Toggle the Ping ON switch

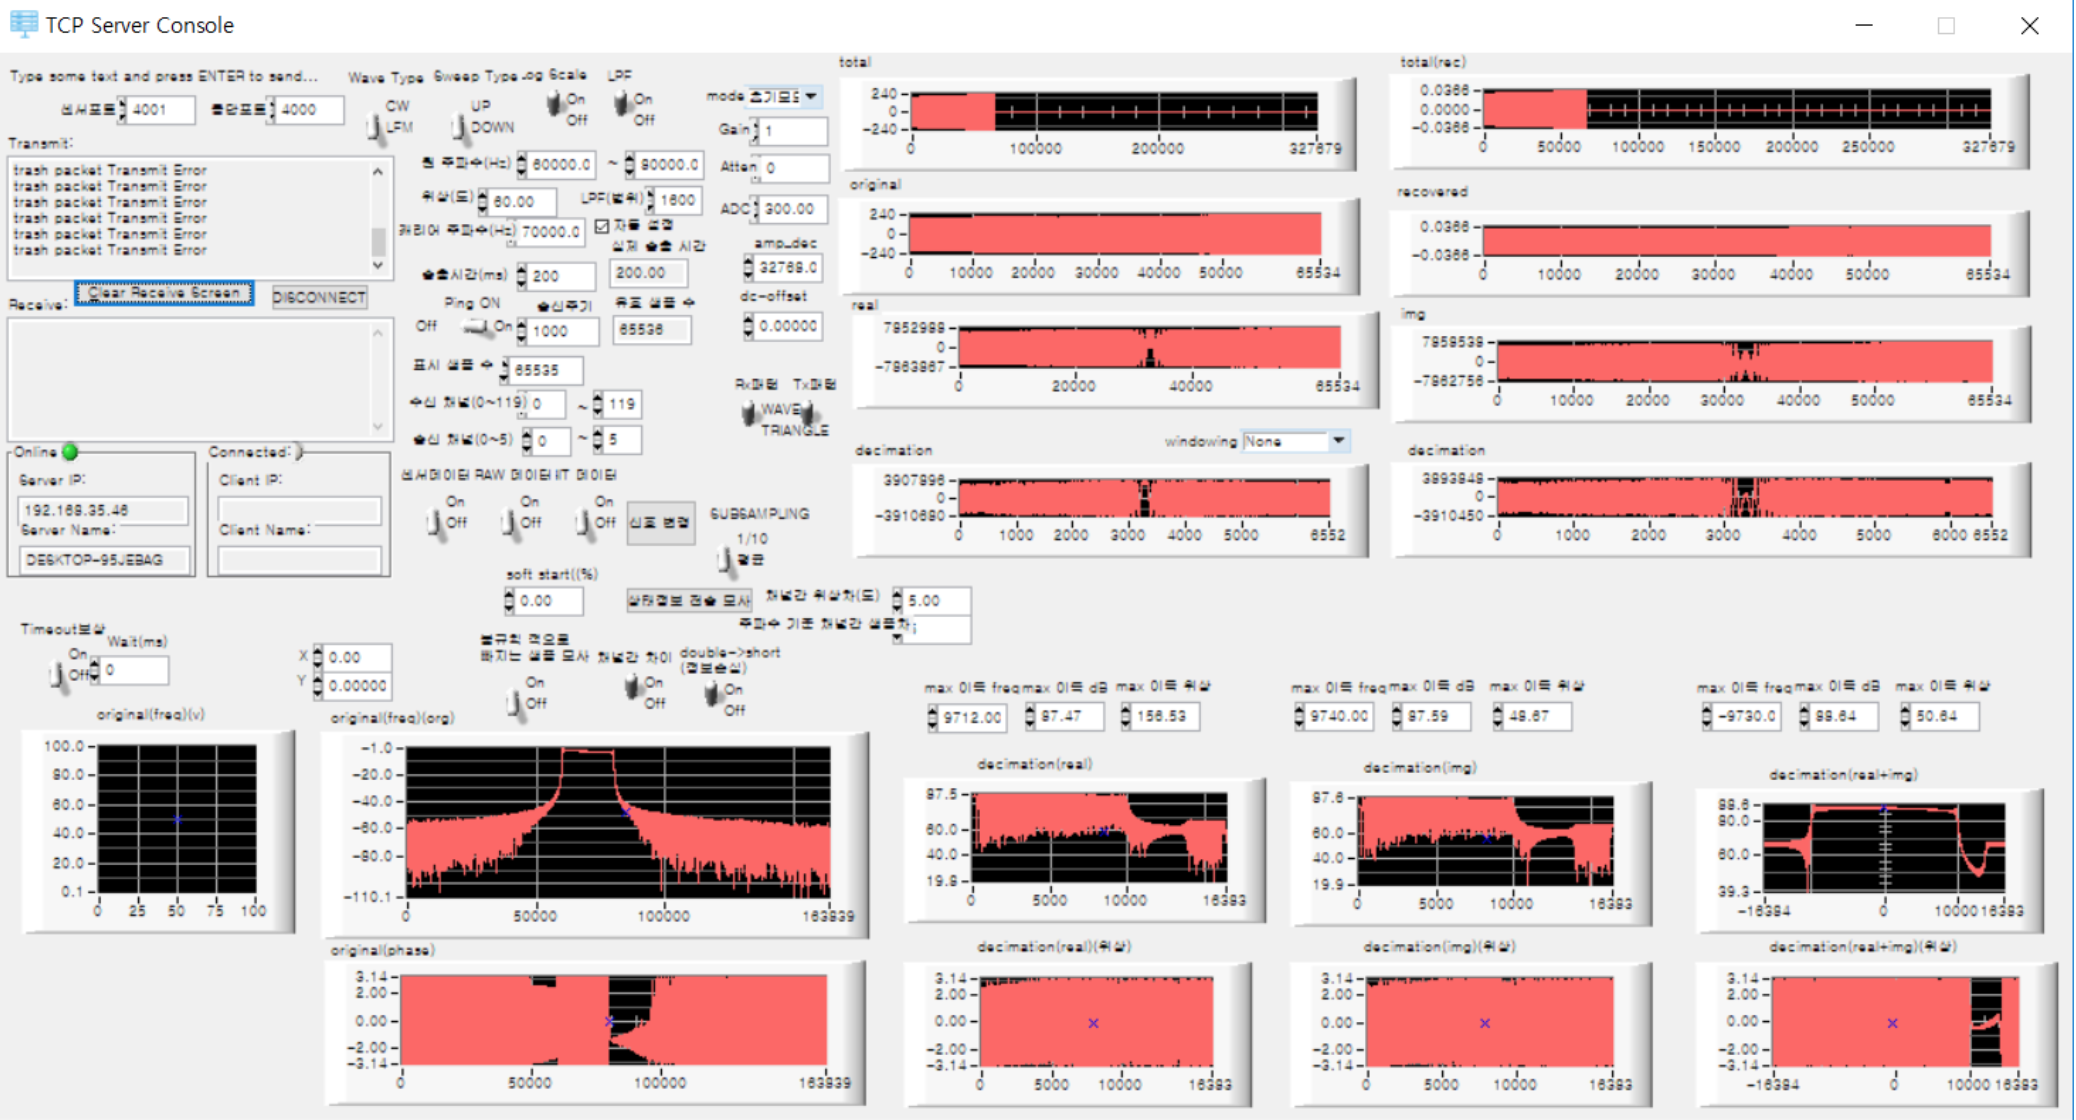point(476,327)
